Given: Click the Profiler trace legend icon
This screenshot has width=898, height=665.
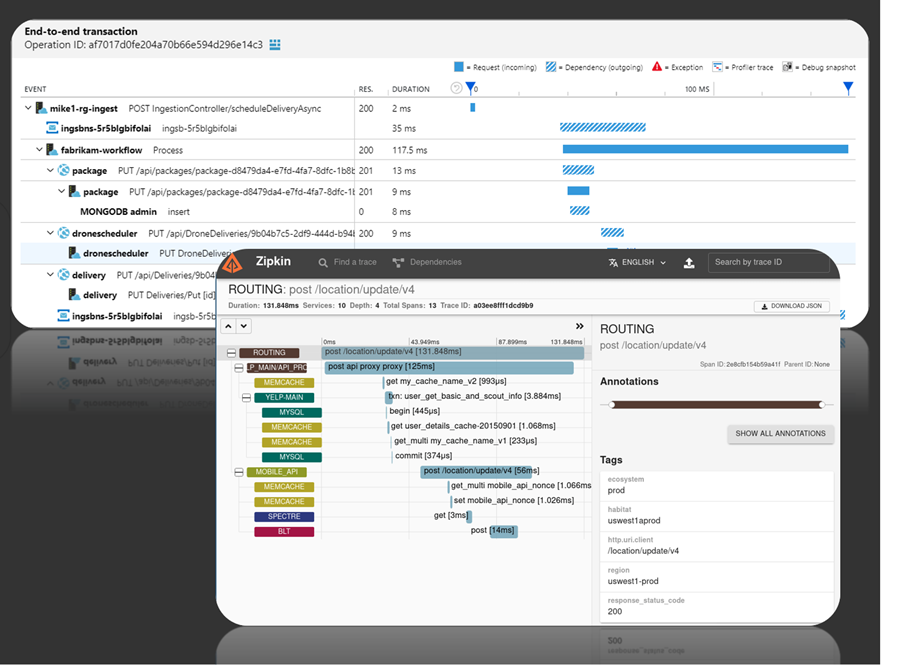Looking at the screenshot, I should pos(717,67).
